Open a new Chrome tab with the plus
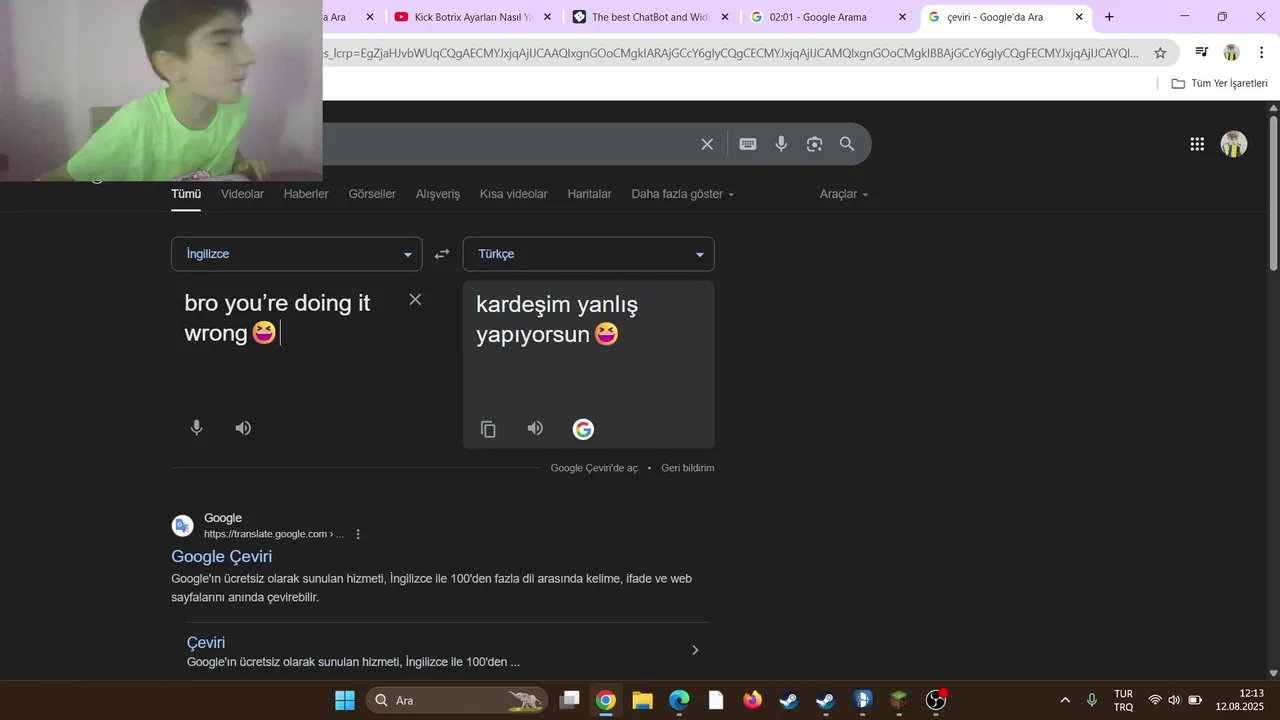This screenshot has width=1280, height=720. coord(1109,17)
